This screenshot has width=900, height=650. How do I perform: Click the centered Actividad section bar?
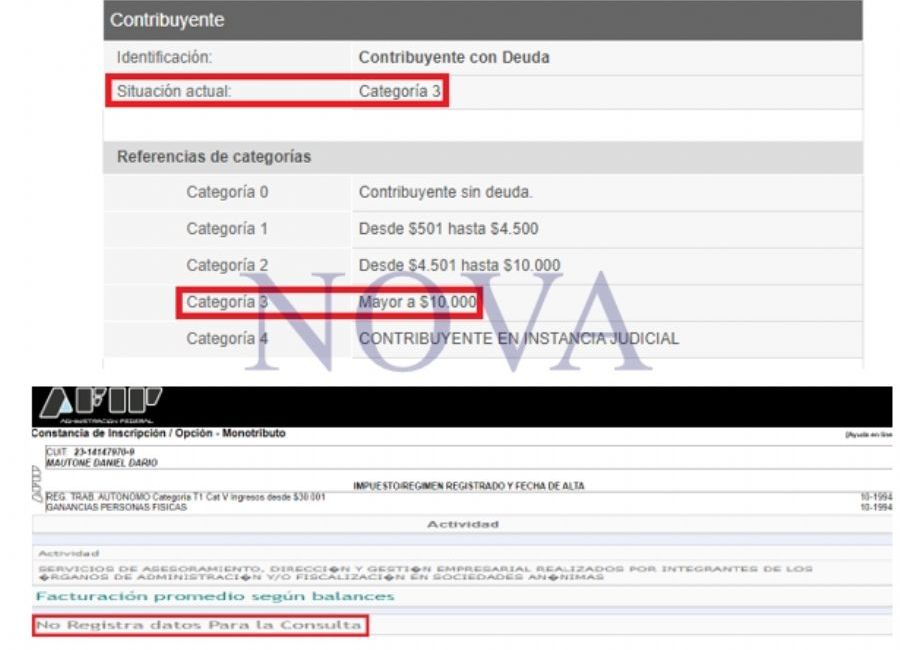pos(462,524)
